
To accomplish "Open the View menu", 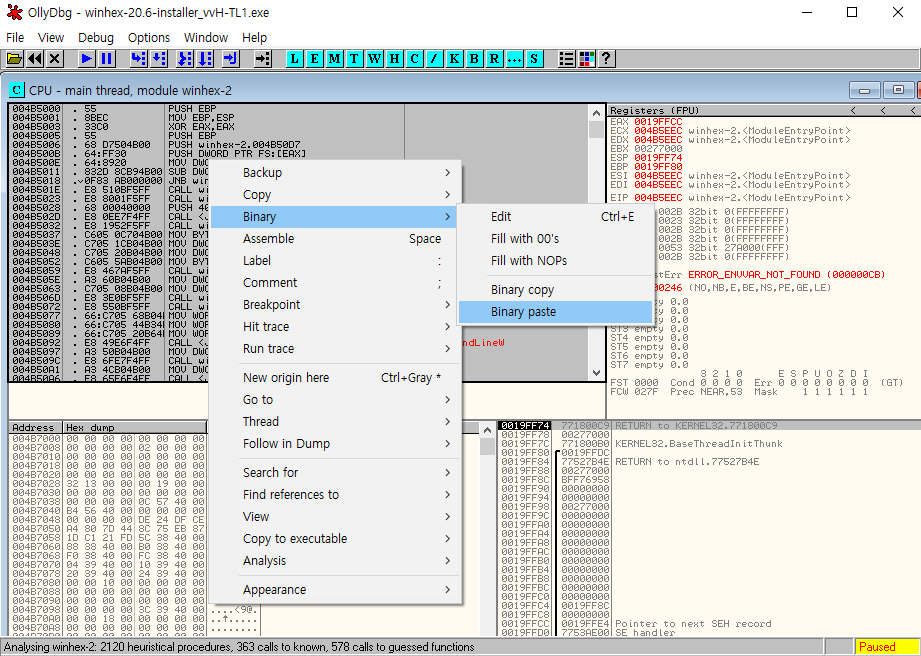I will point(51,38).
